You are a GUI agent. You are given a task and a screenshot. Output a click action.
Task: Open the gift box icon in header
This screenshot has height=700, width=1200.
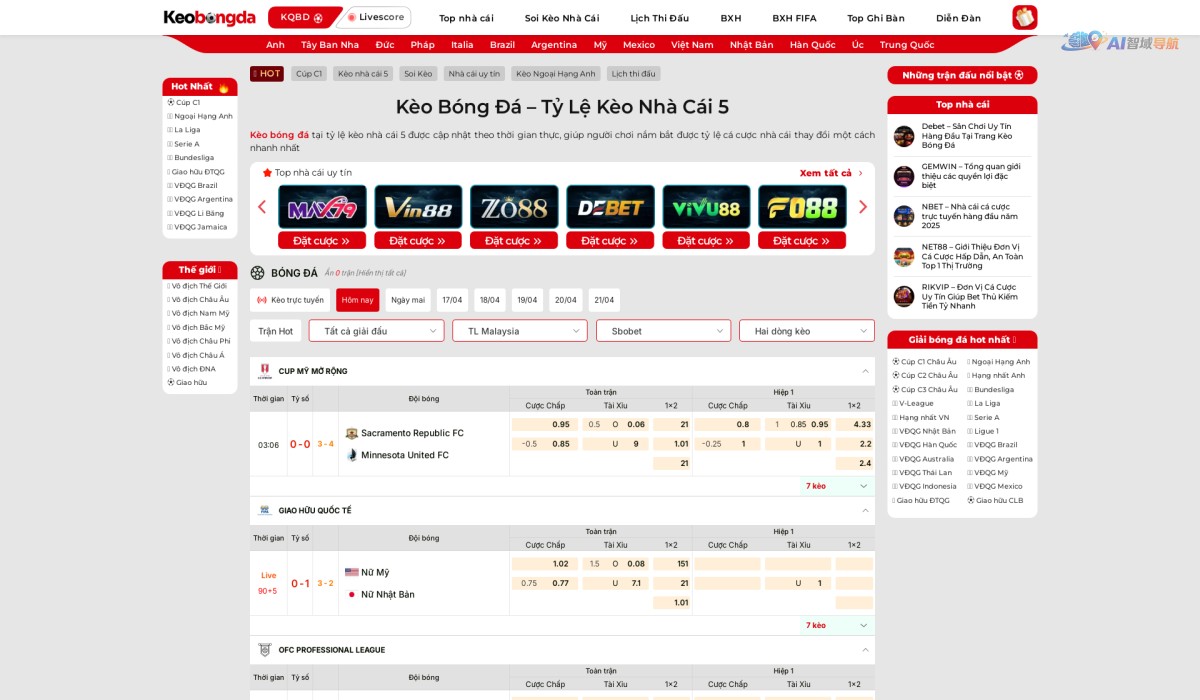point(1024,18)
